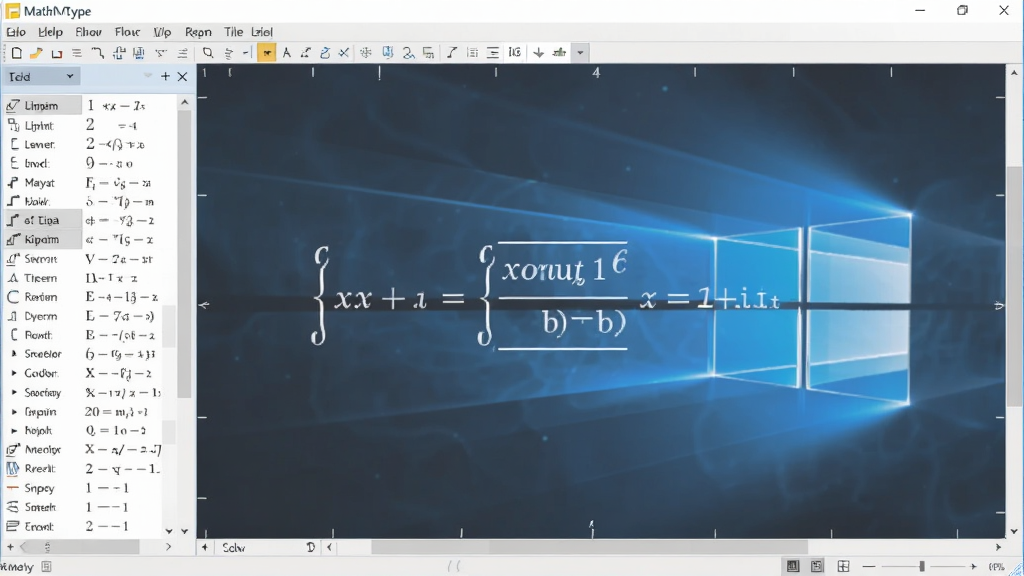Expand the Gmpiin tree item

[x=14, y=412]
